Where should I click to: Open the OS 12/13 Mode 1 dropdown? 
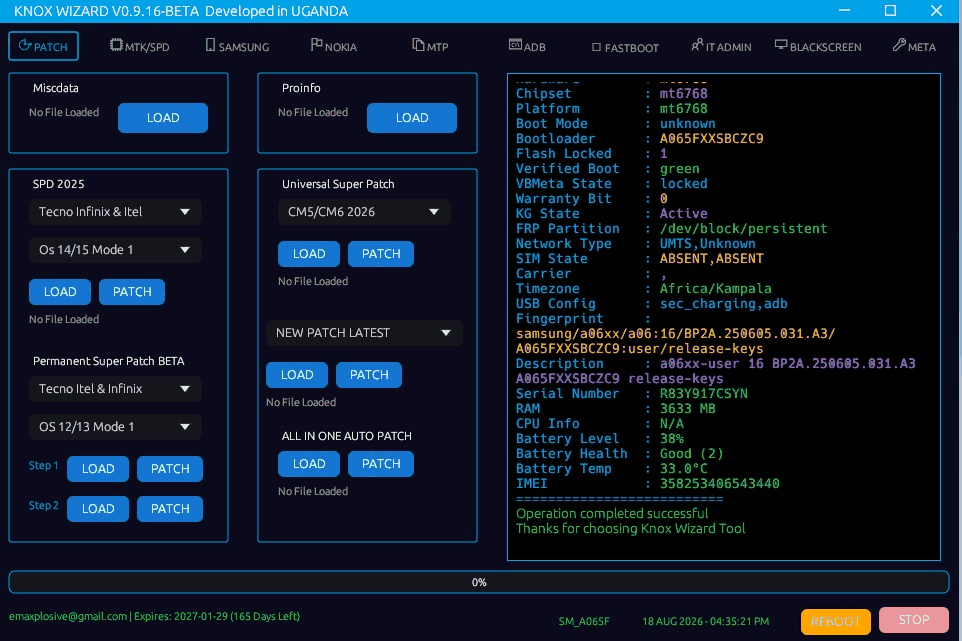115,427
